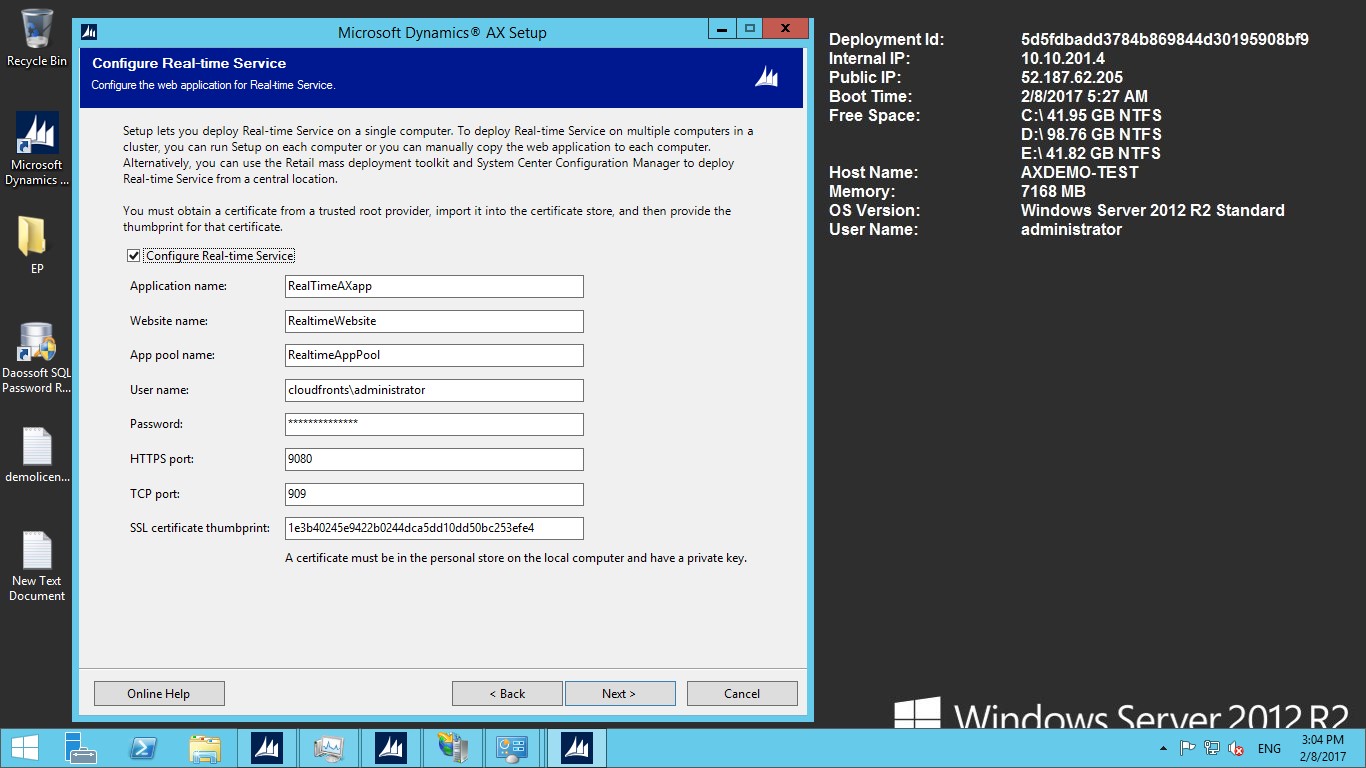Click the muted volume tray icon
The width and height of the screenshot is (1366, 768).
[x=1236, y=748]
